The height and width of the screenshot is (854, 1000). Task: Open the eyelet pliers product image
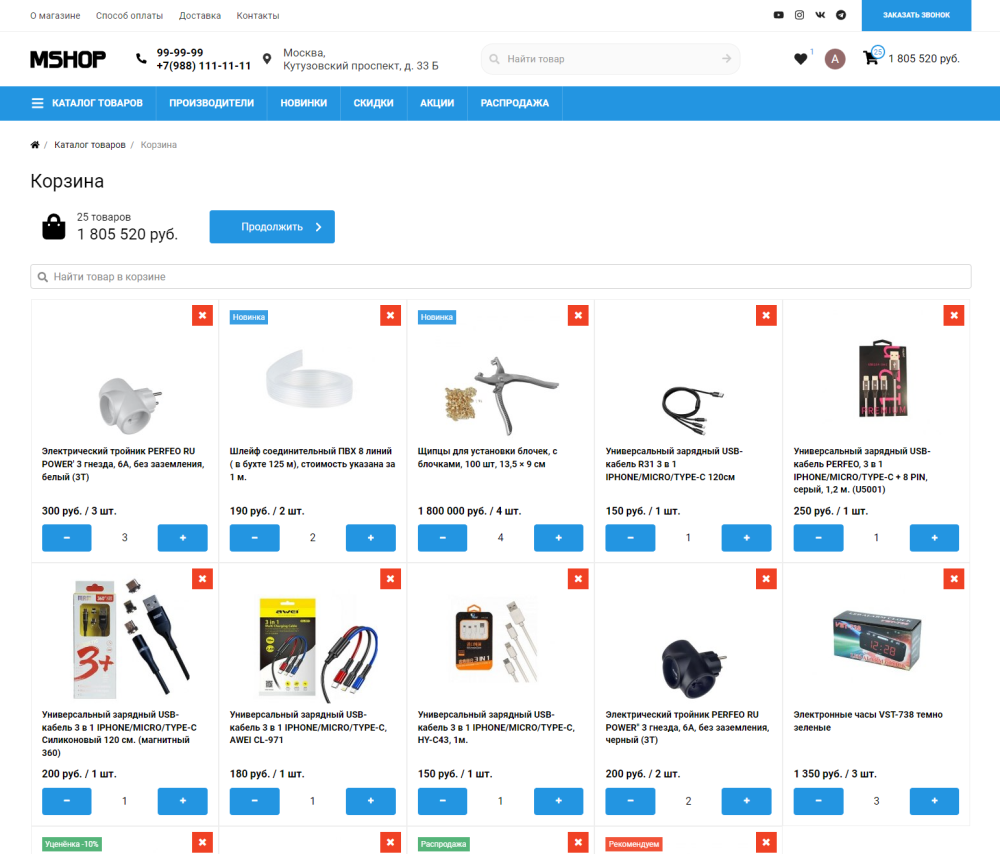tap(501, 395)
